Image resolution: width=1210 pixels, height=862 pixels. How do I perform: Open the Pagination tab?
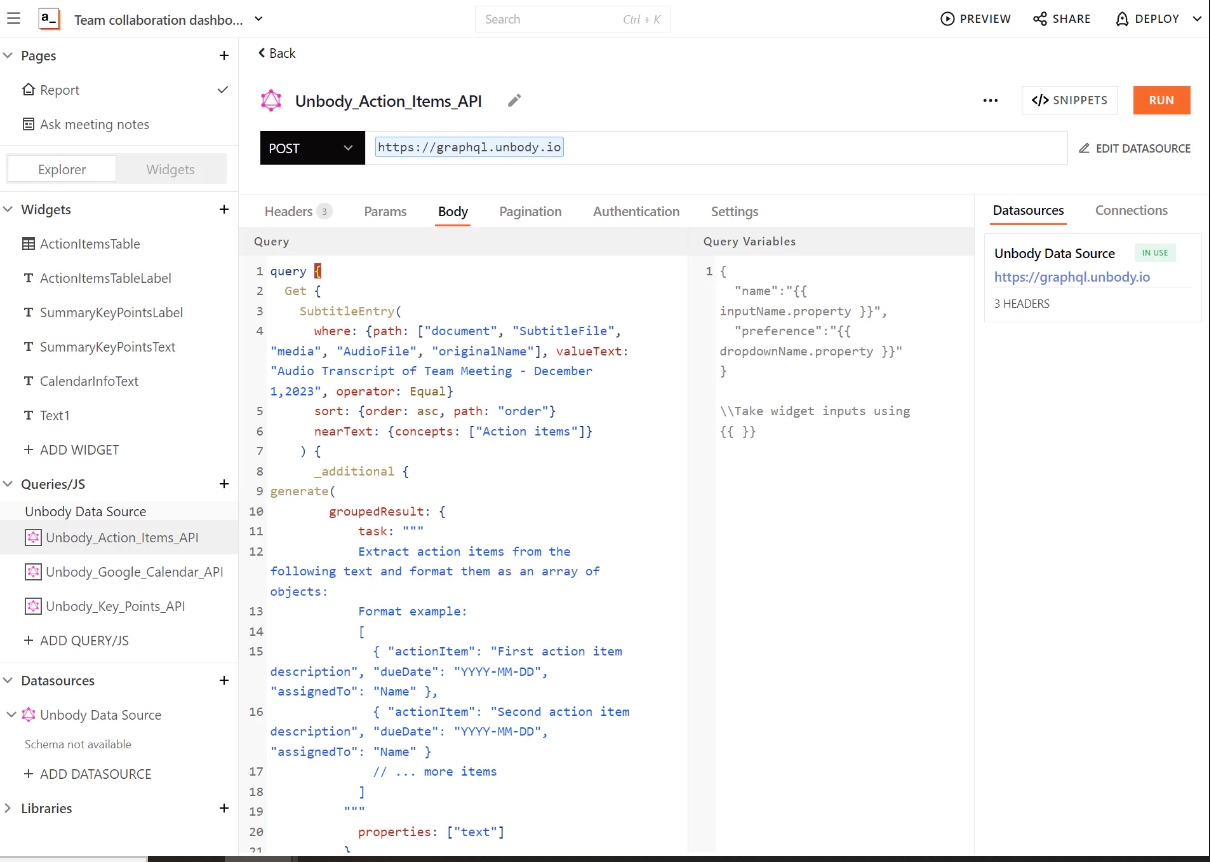click(x=530, y=211)
